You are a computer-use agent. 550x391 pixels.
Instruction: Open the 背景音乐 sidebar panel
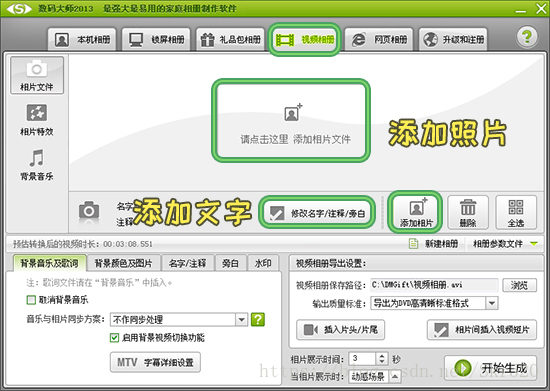point(37,165)
